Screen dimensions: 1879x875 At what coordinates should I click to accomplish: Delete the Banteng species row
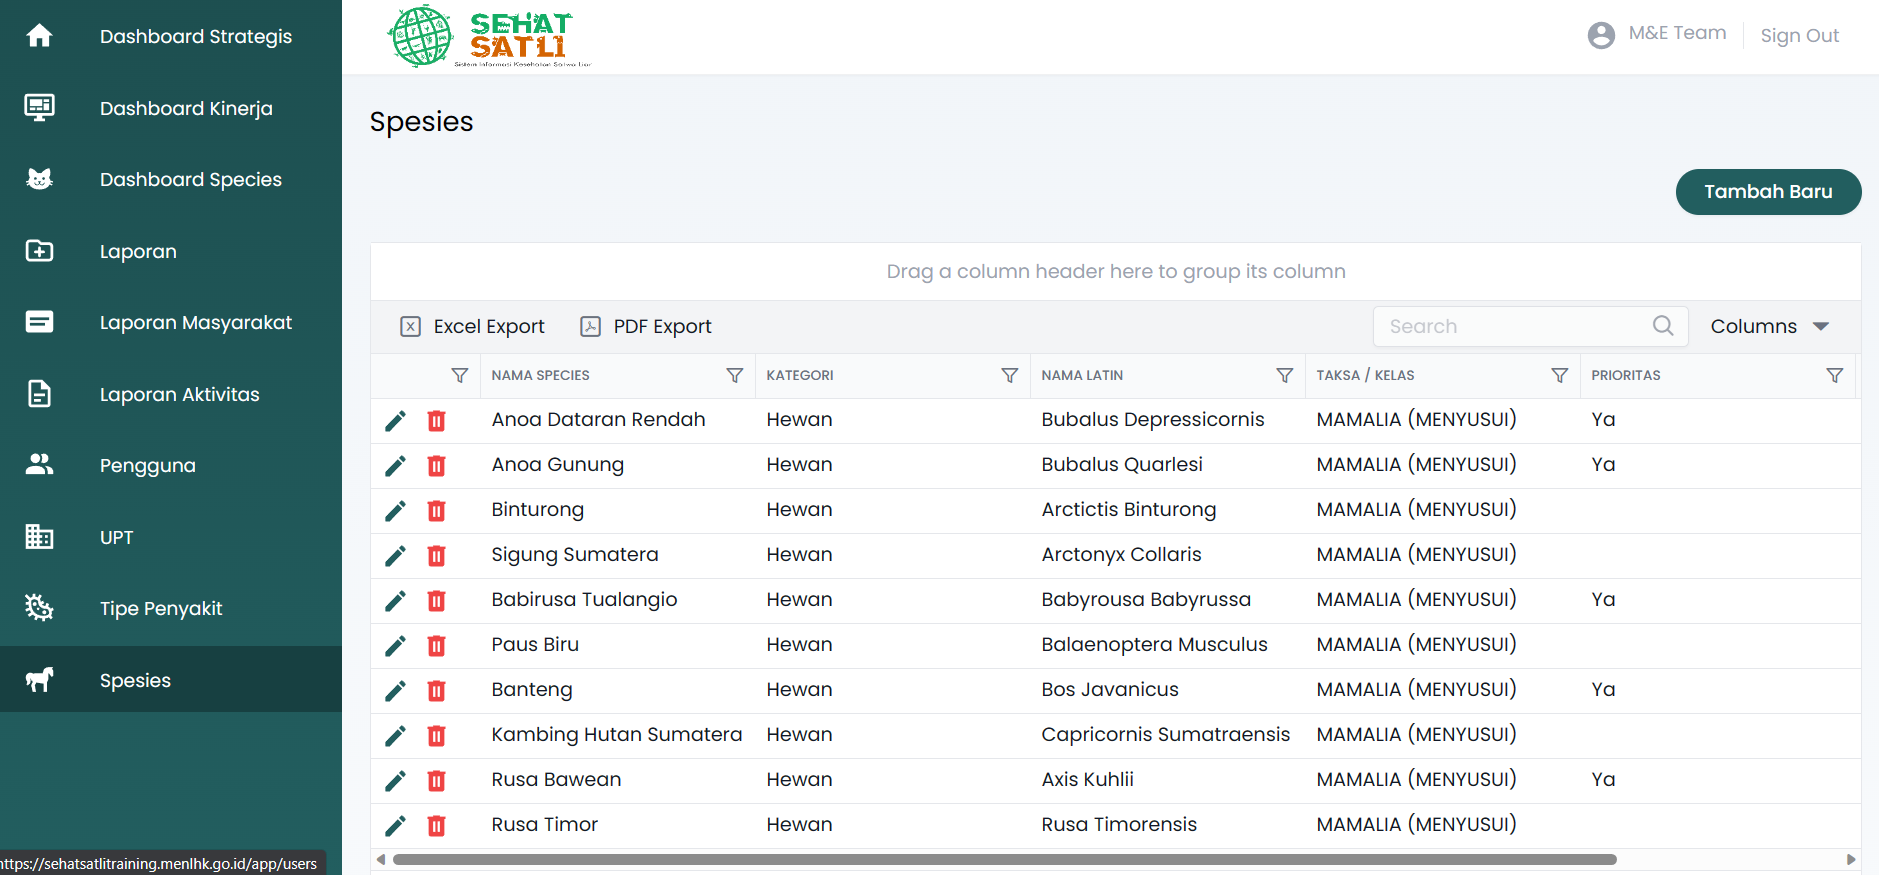pyautogui.click(x=437, y=691)
